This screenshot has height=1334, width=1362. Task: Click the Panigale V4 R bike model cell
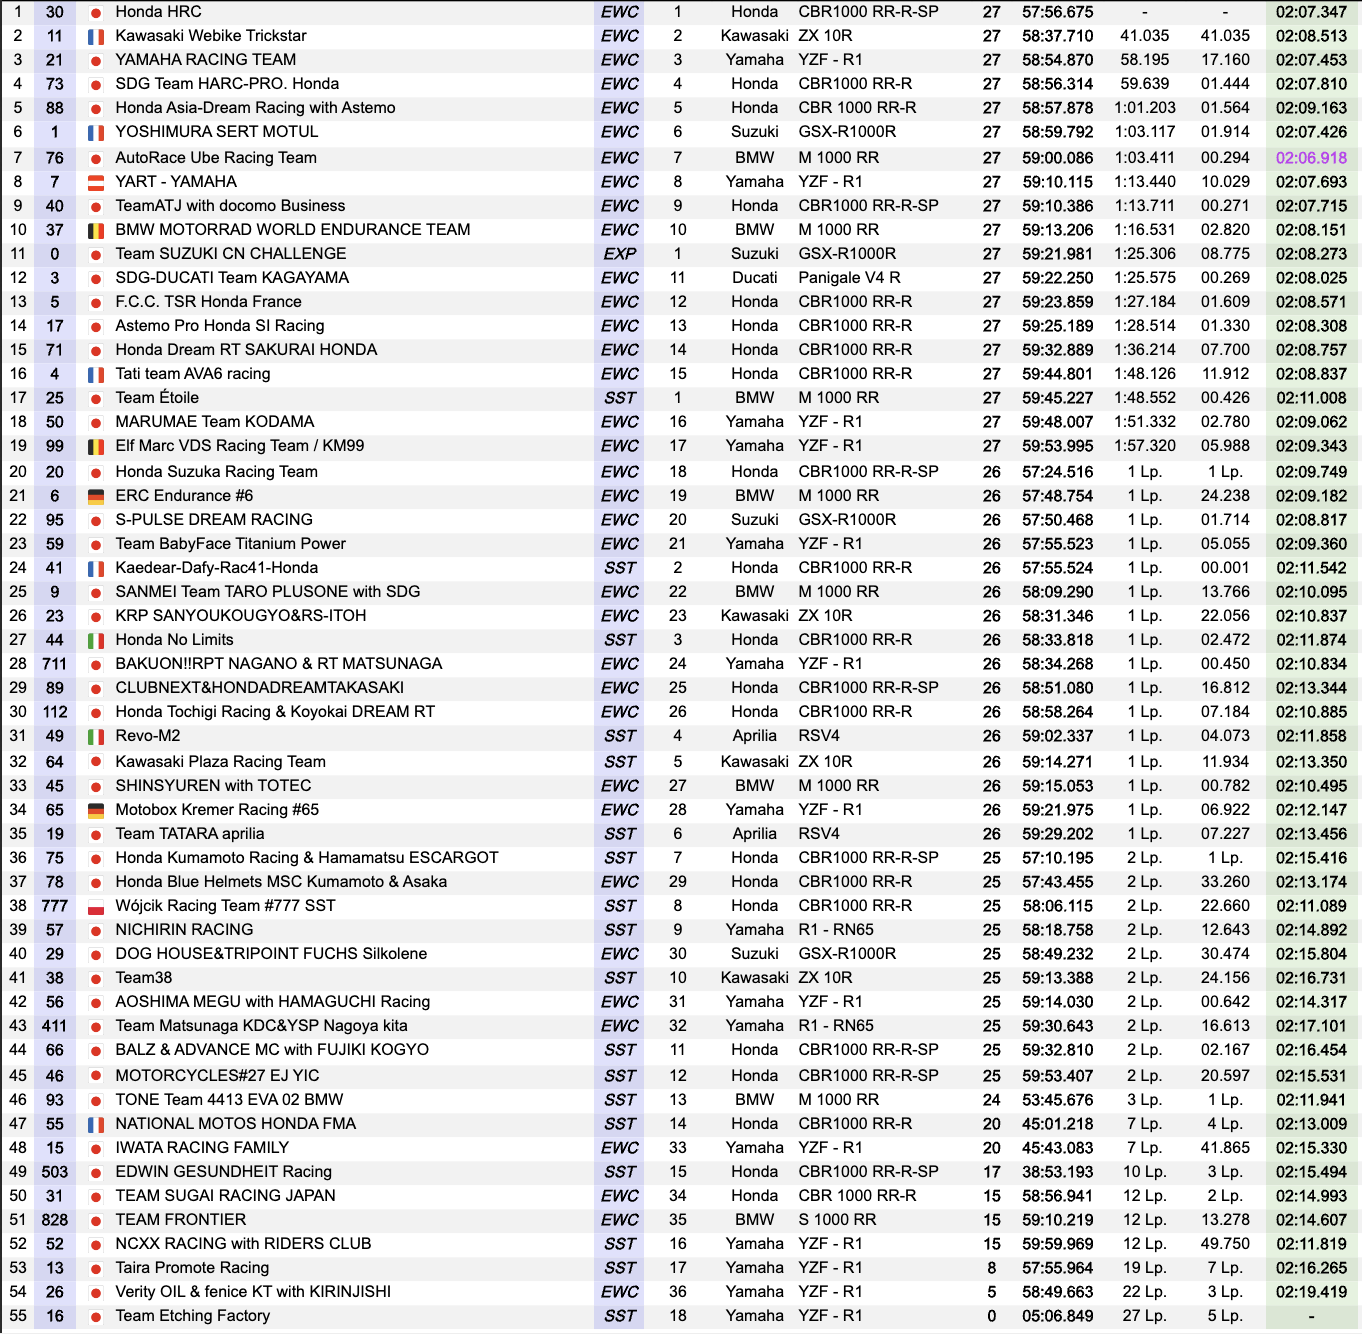pyautogui.click(x=849, y=278)
